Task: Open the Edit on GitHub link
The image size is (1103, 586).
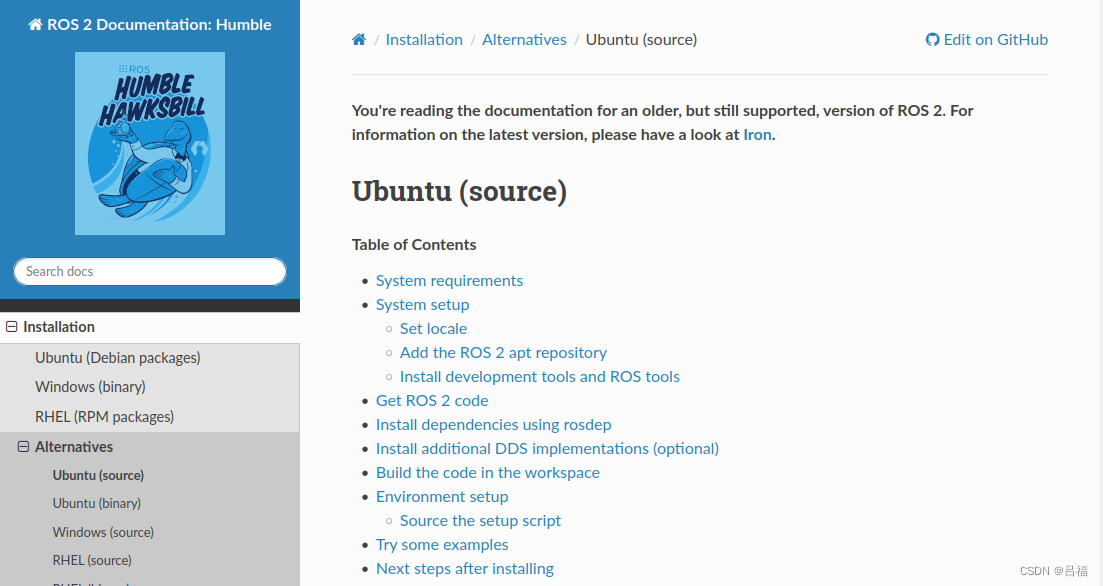Action: [987, 39]
